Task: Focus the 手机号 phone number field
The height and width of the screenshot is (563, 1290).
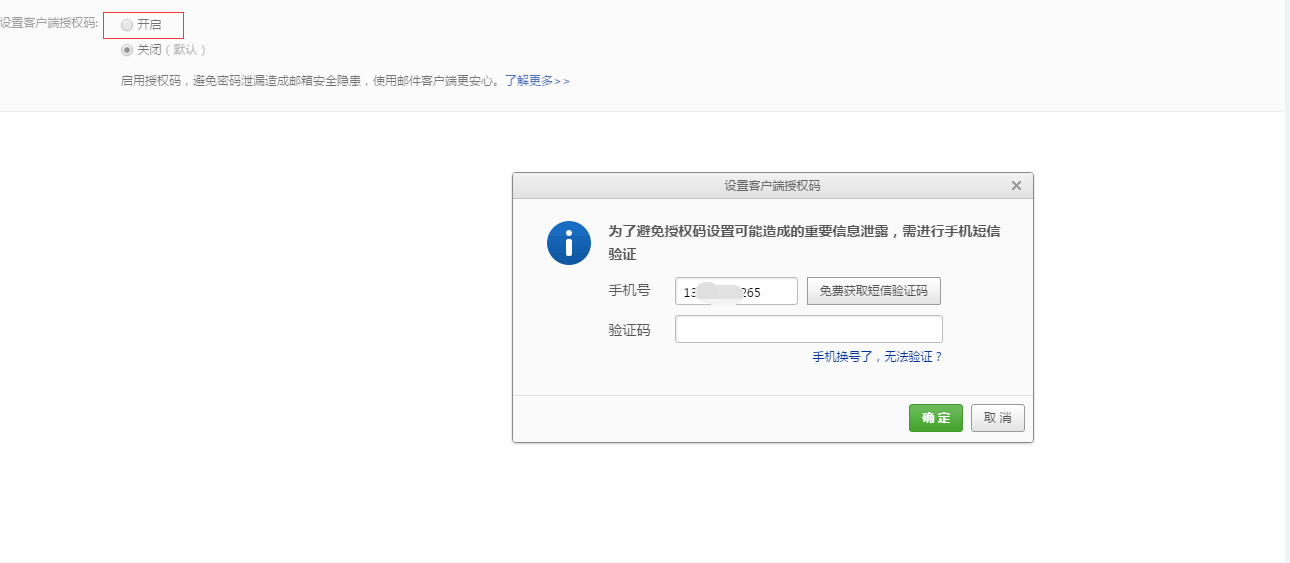Action: click(x=736, y=292)
